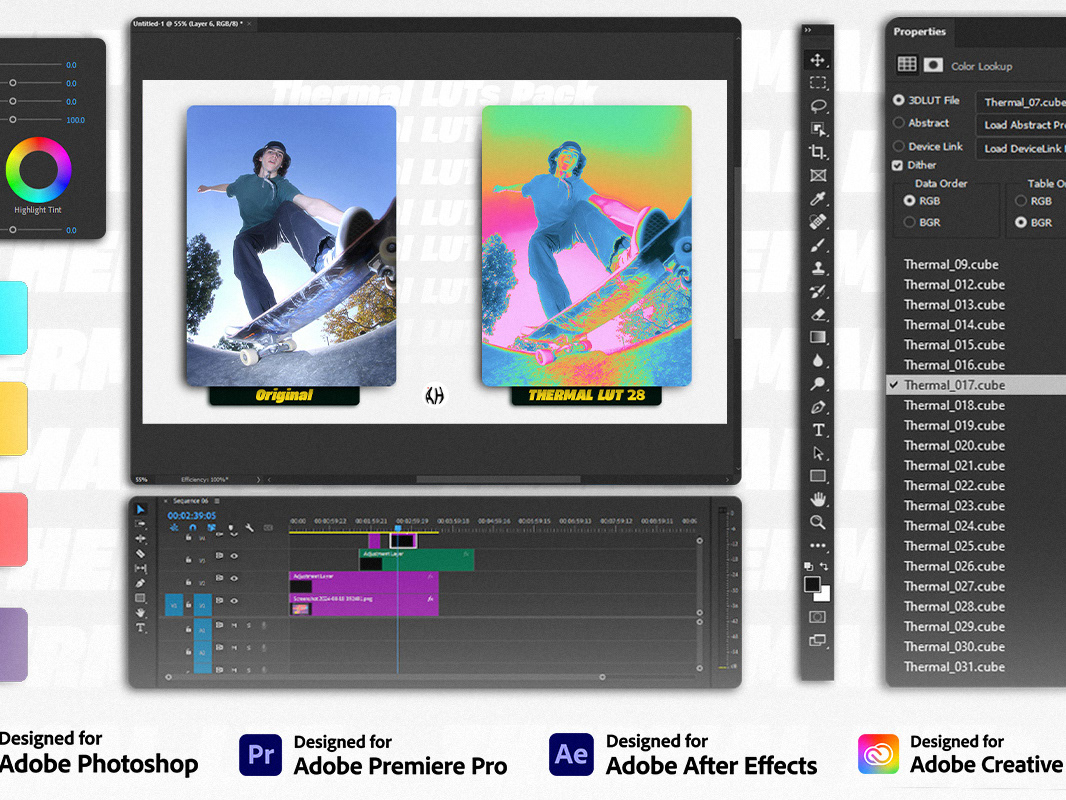Uncheck the Dither checkbox

pyautogui.click(x=897, y=165)
